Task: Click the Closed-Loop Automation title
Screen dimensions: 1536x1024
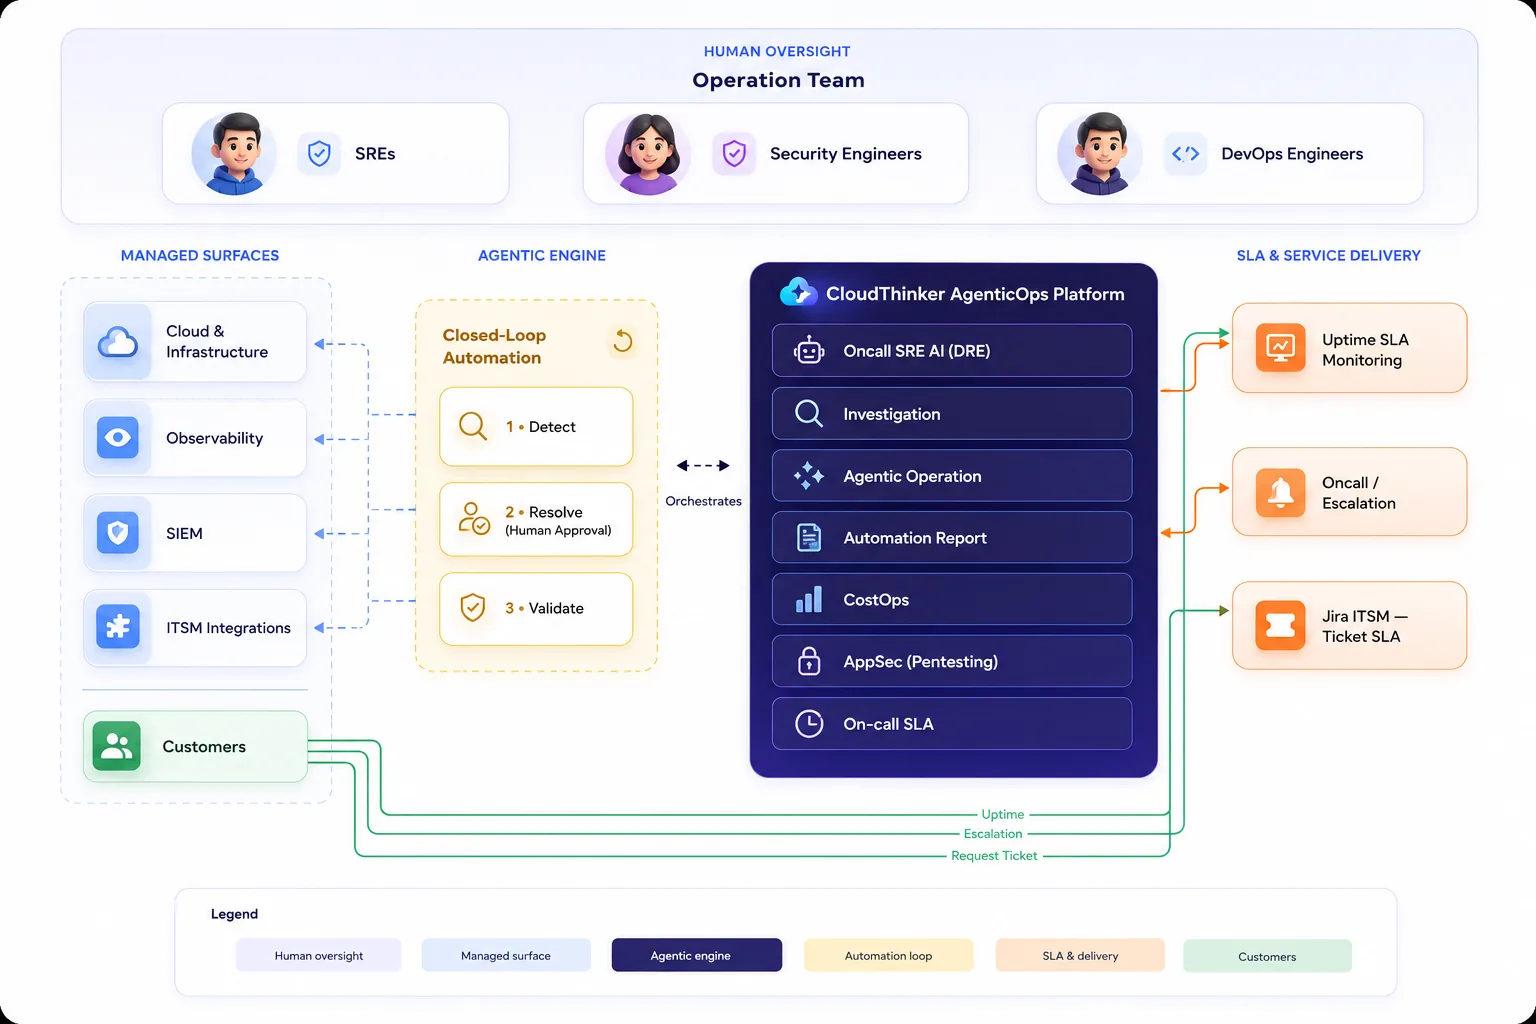Action: click(494, 347)
